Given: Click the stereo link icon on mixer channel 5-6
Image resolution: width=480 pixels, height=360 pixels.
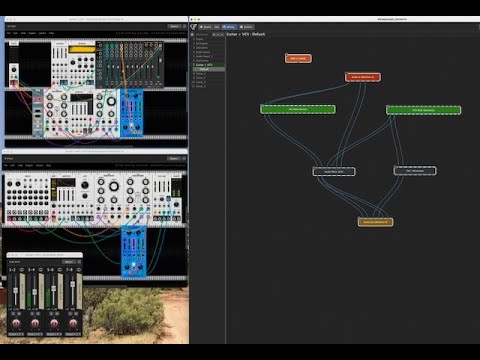Looking at the screenshot, I should click(x=60, y=269).
